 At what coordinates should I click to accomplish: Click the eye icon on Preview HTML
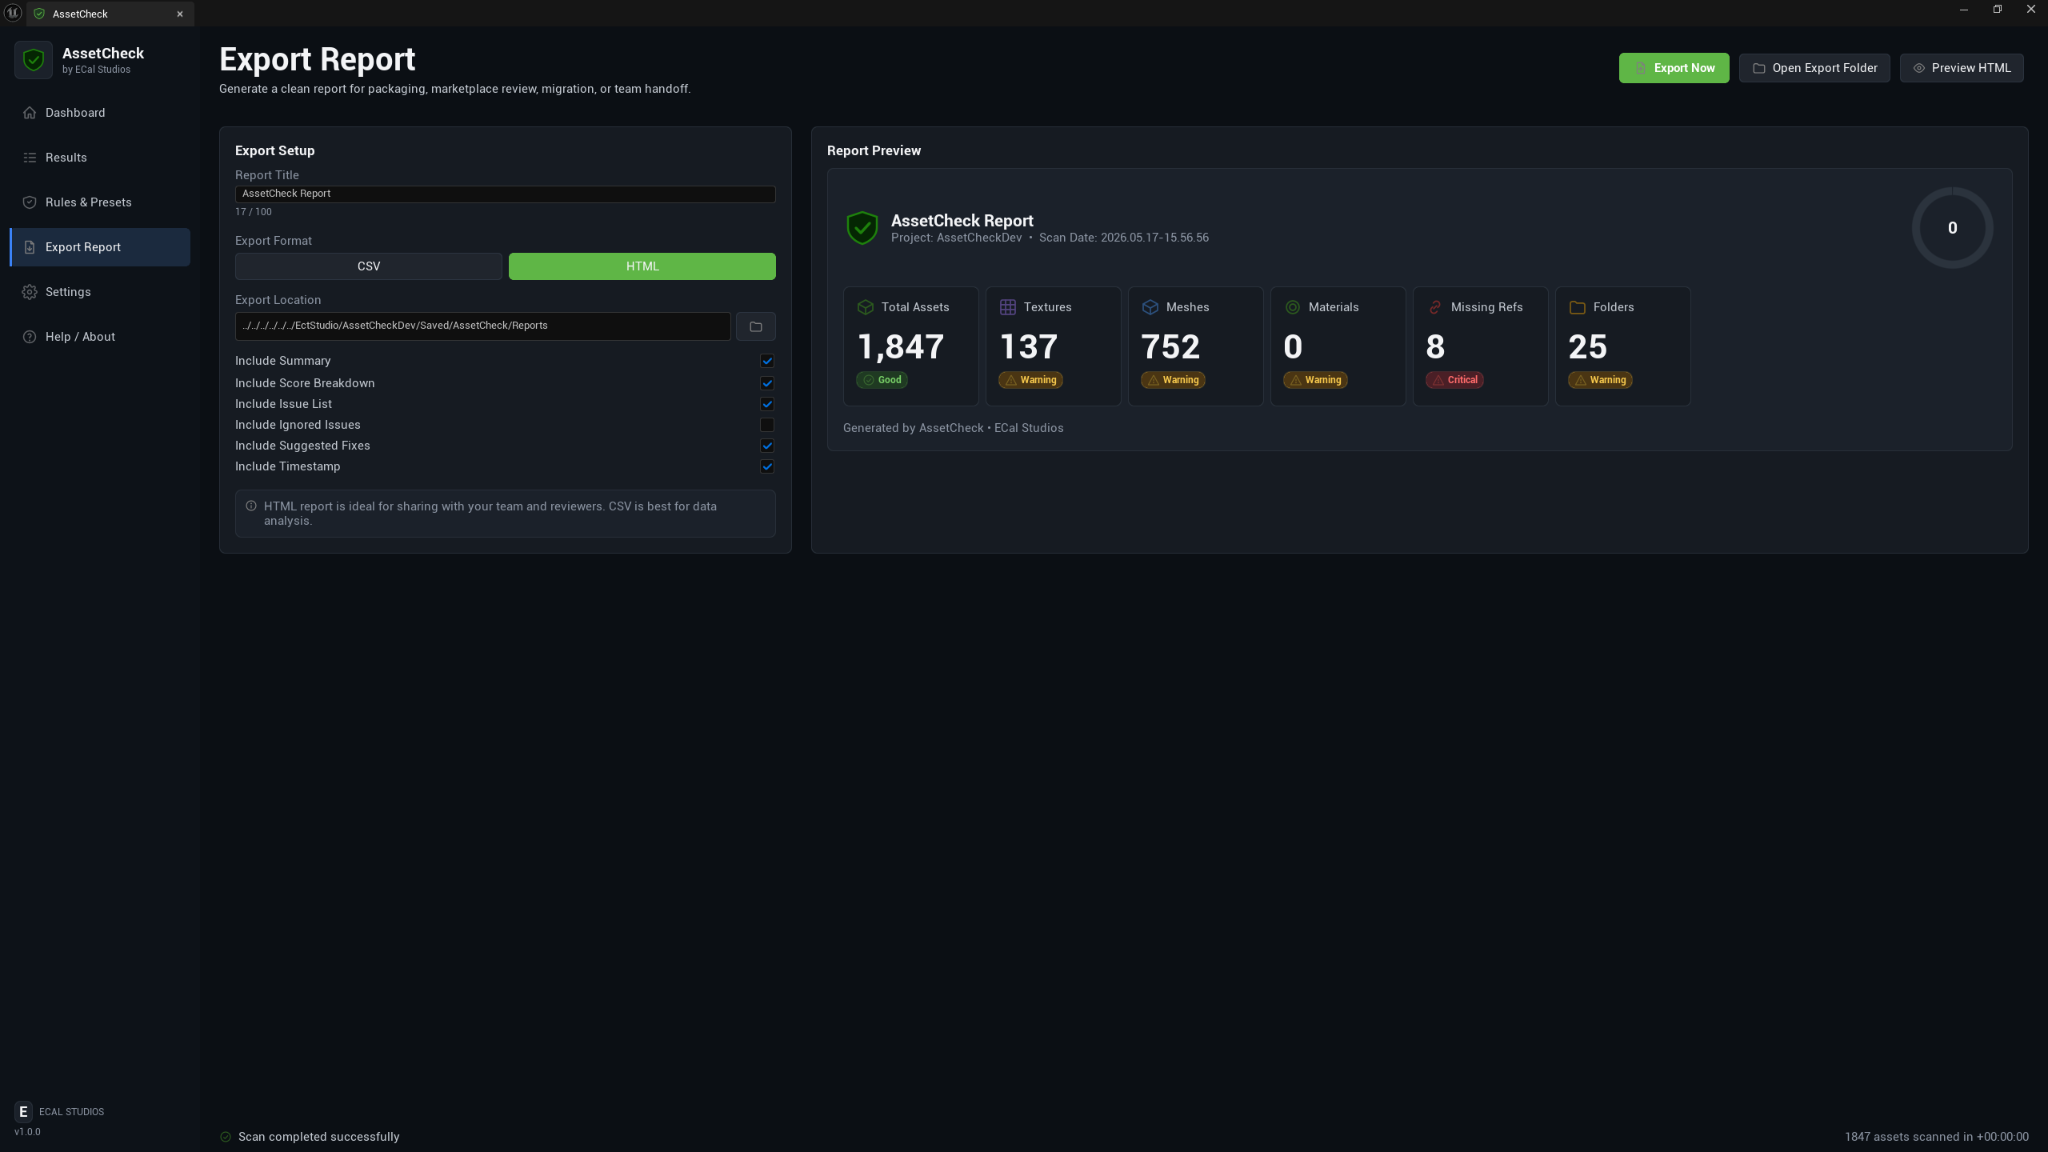[x=1919, y=68]
